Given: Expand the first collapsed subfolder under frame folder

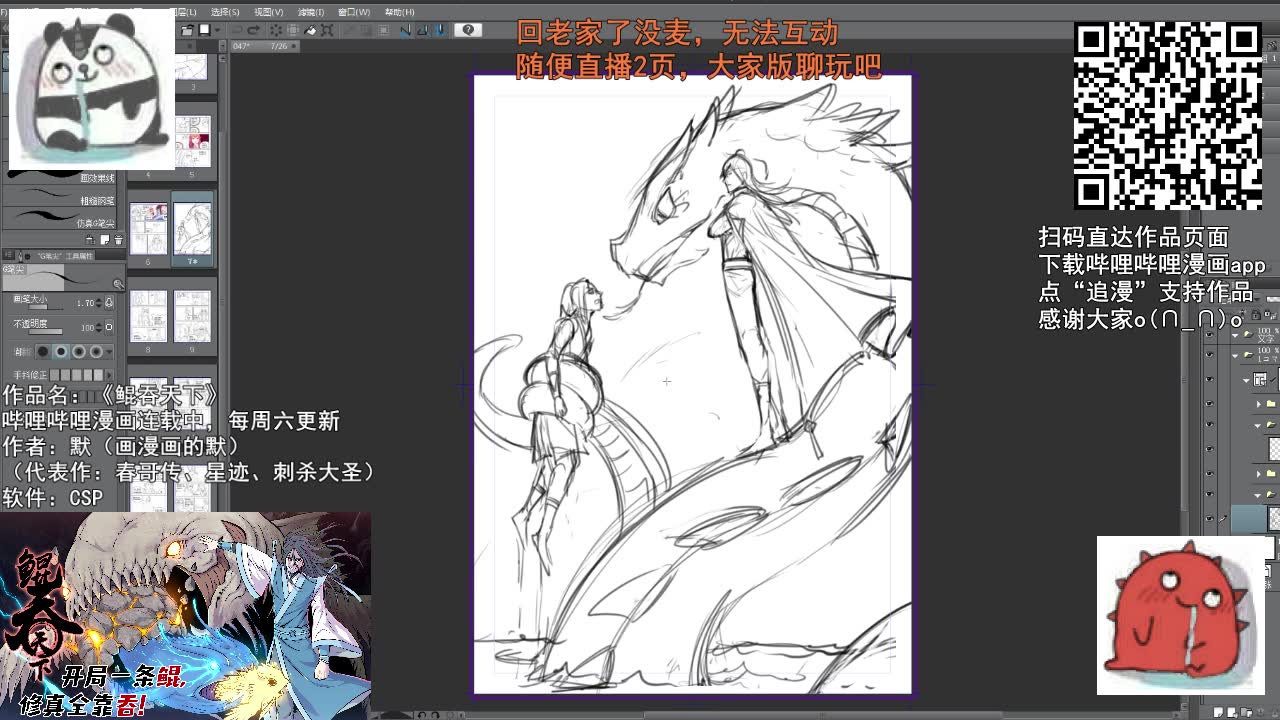Looking at the screenshot, I should tap(1259, 404).
